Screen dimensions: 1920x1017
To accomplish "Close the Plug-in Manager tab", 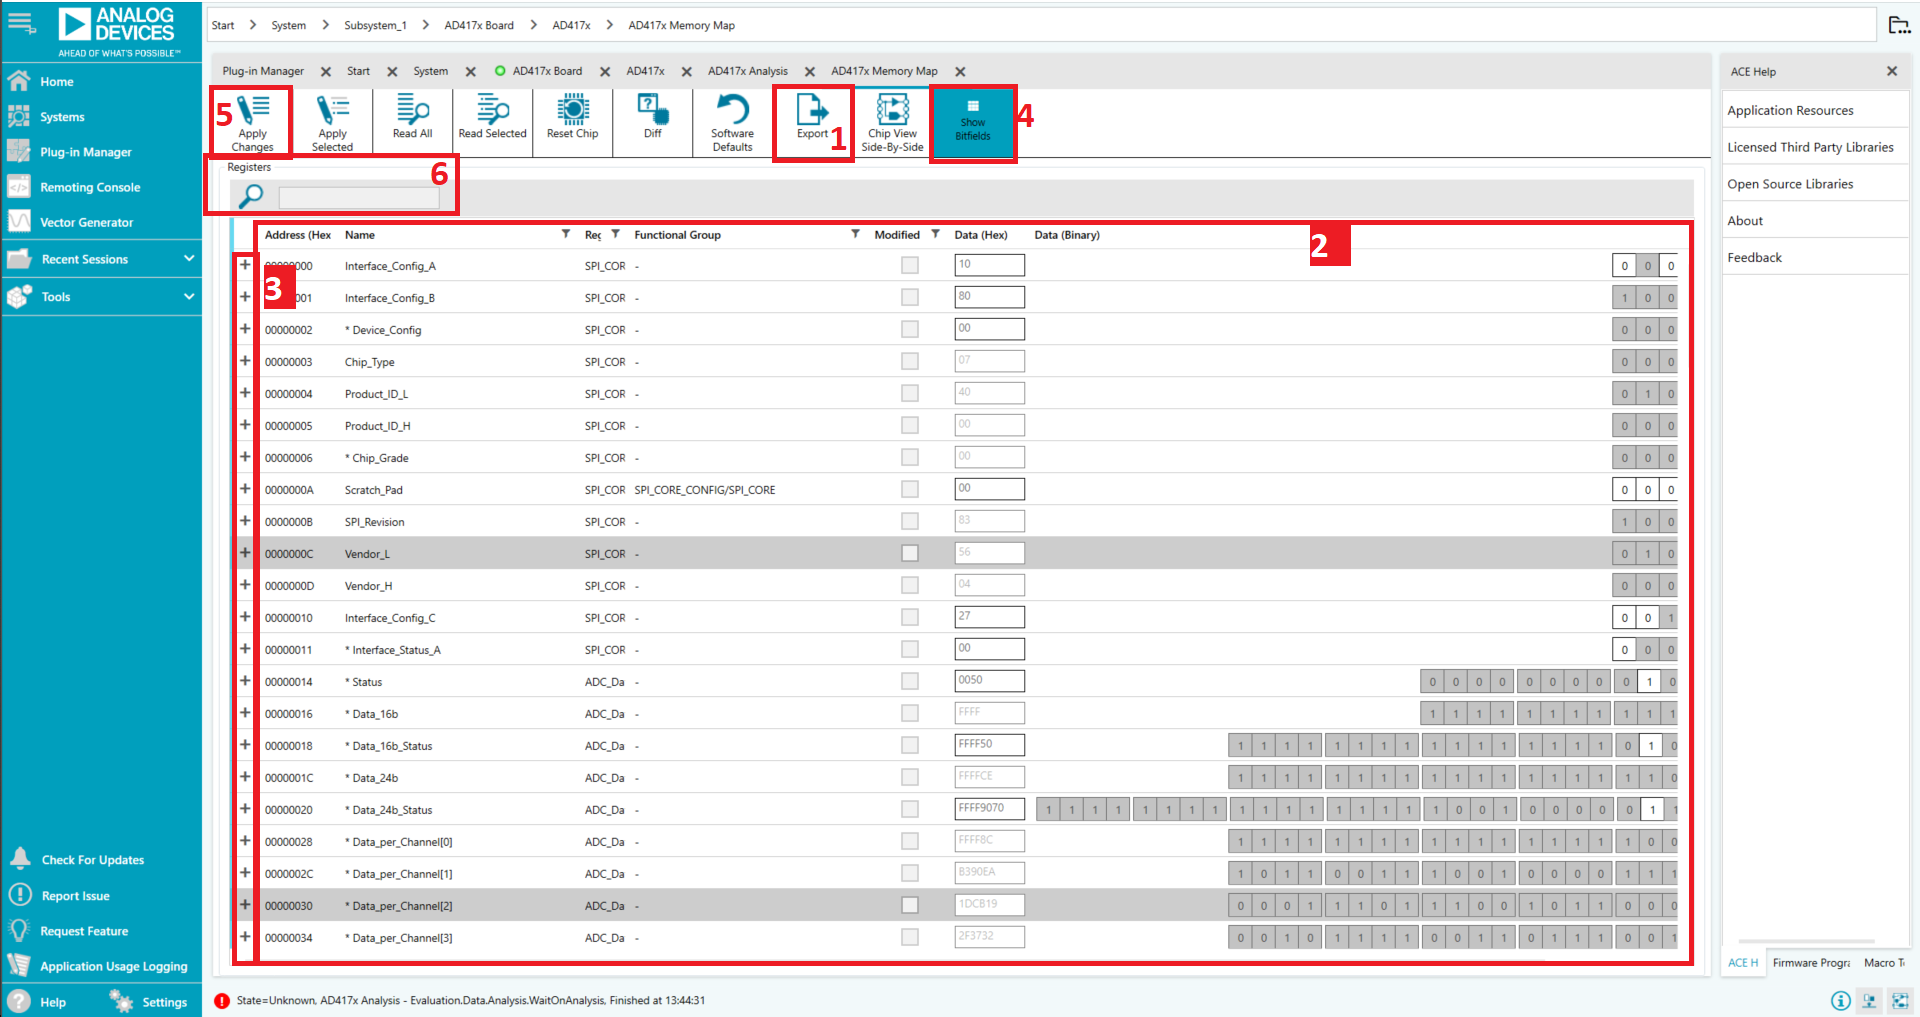I will 326,71.
